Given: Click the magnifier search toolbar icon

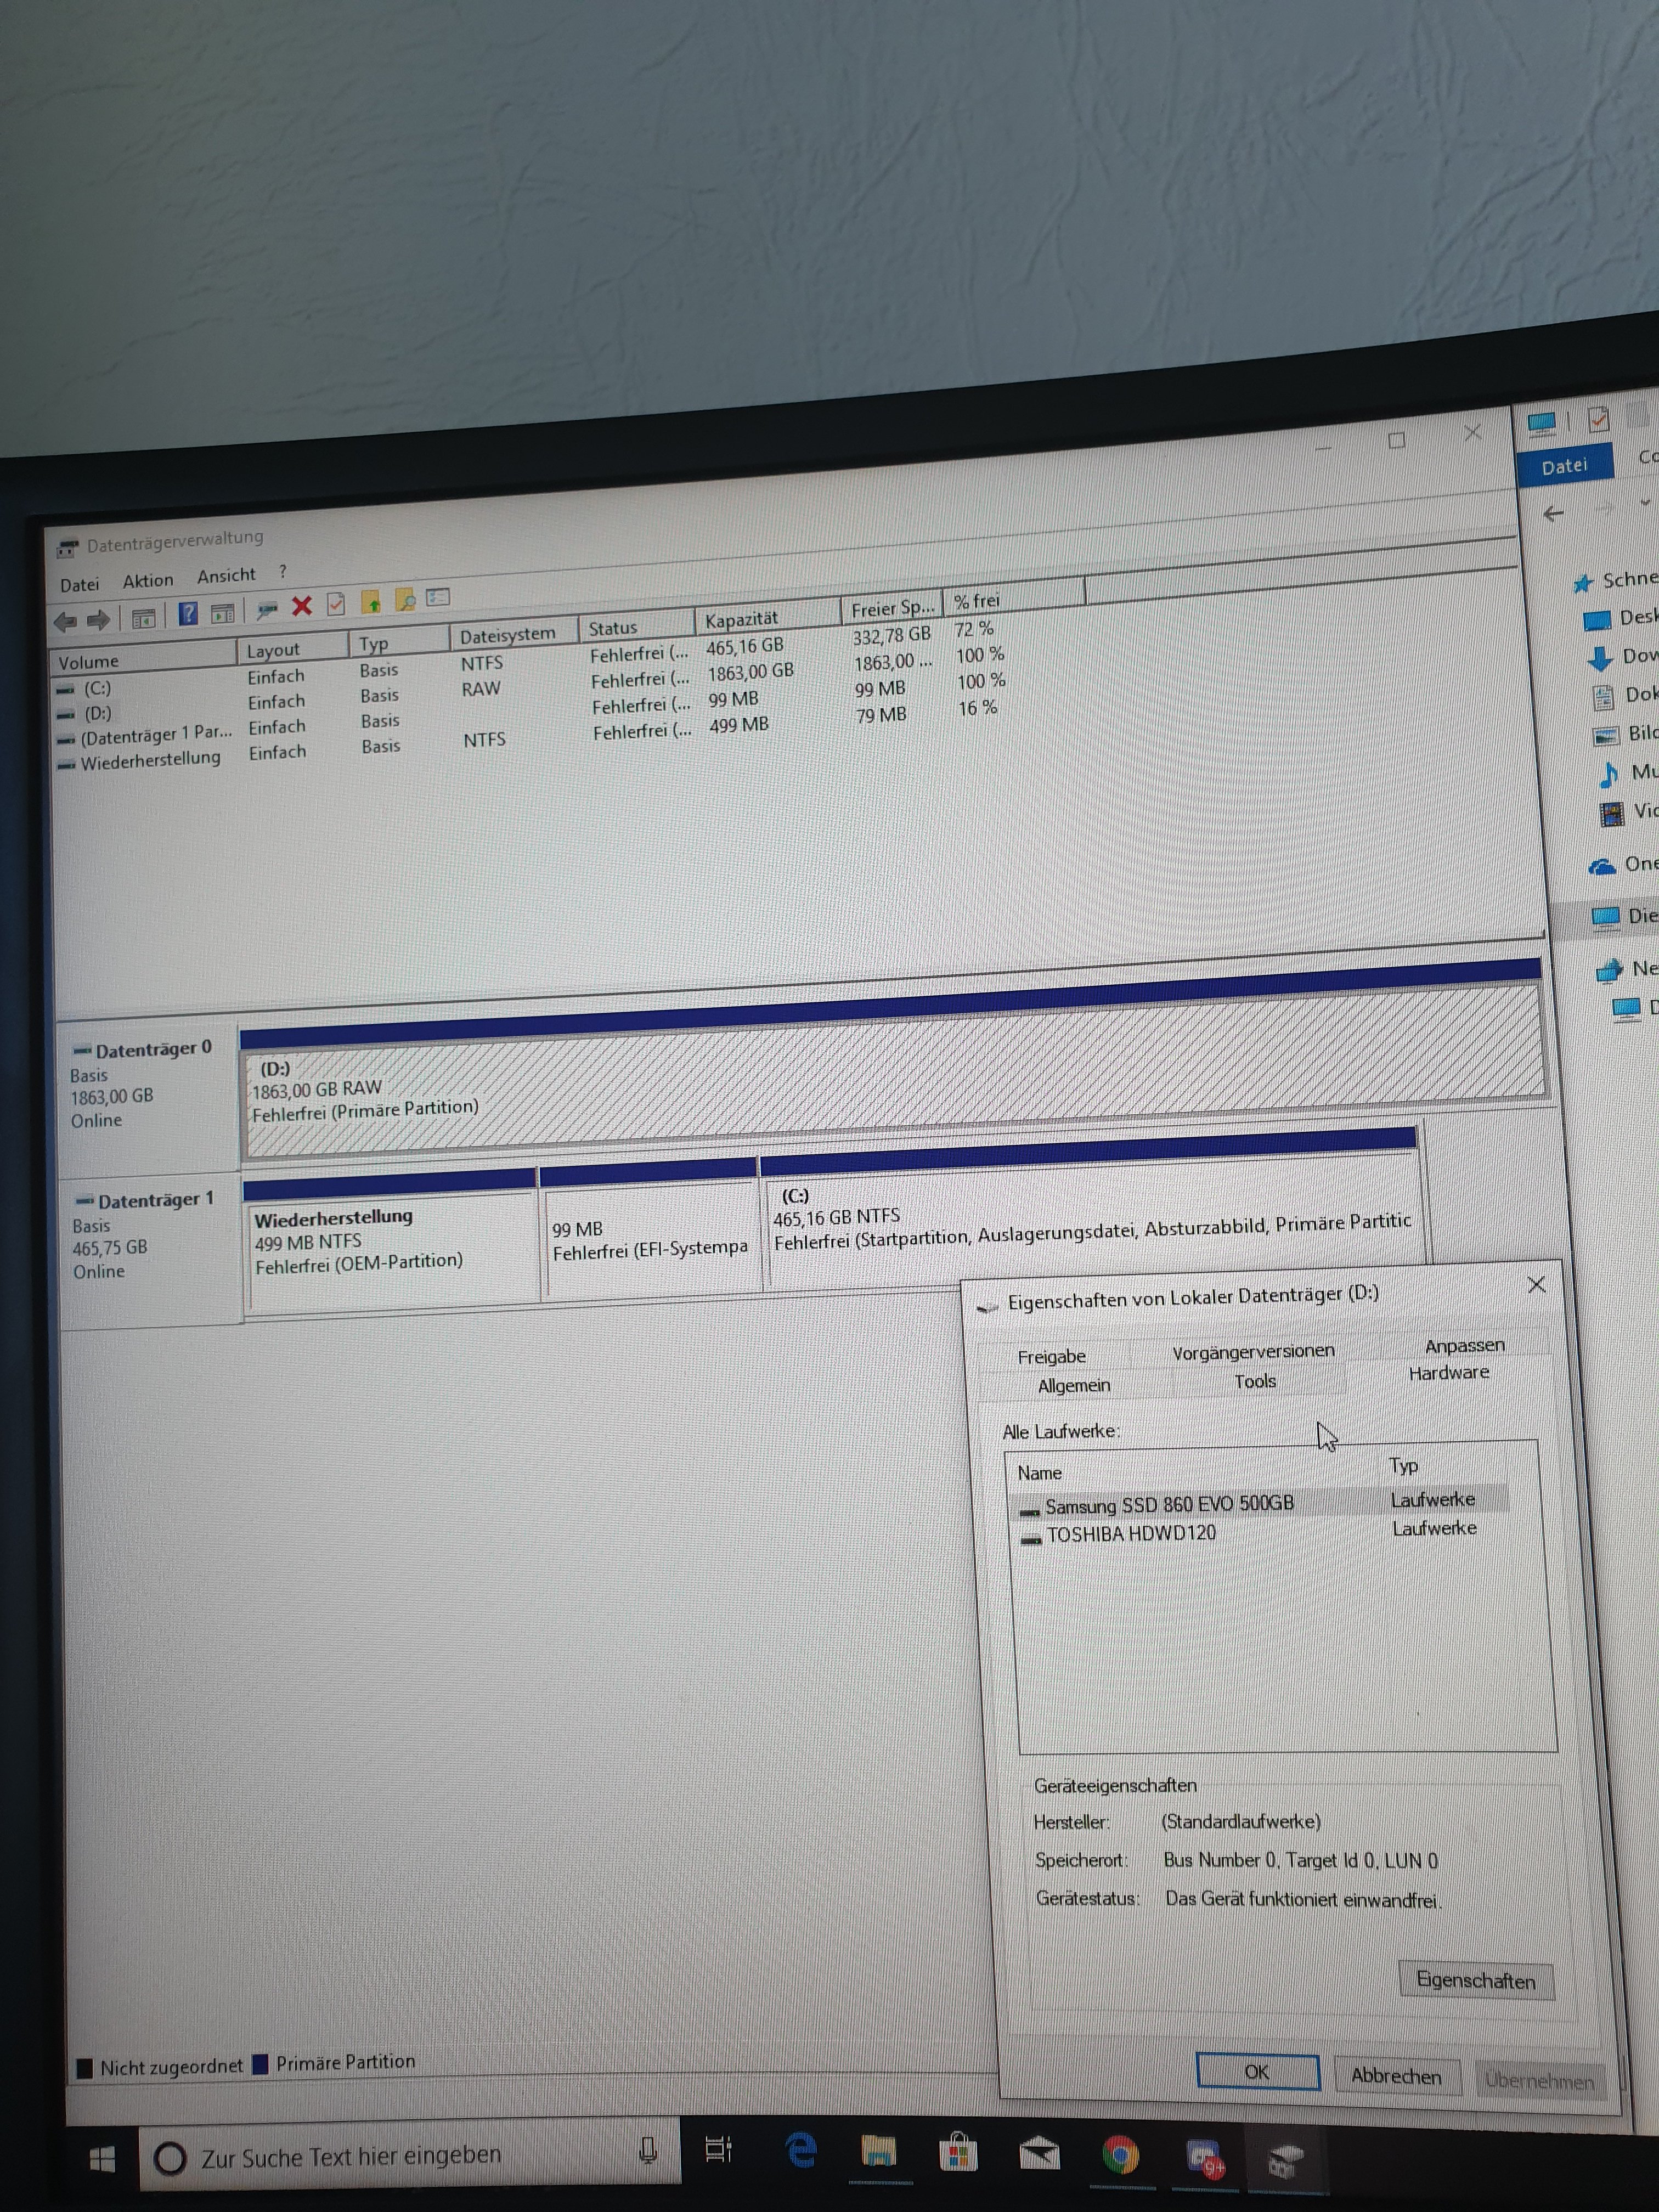Looking at the screenshot, I should point(405,600).
